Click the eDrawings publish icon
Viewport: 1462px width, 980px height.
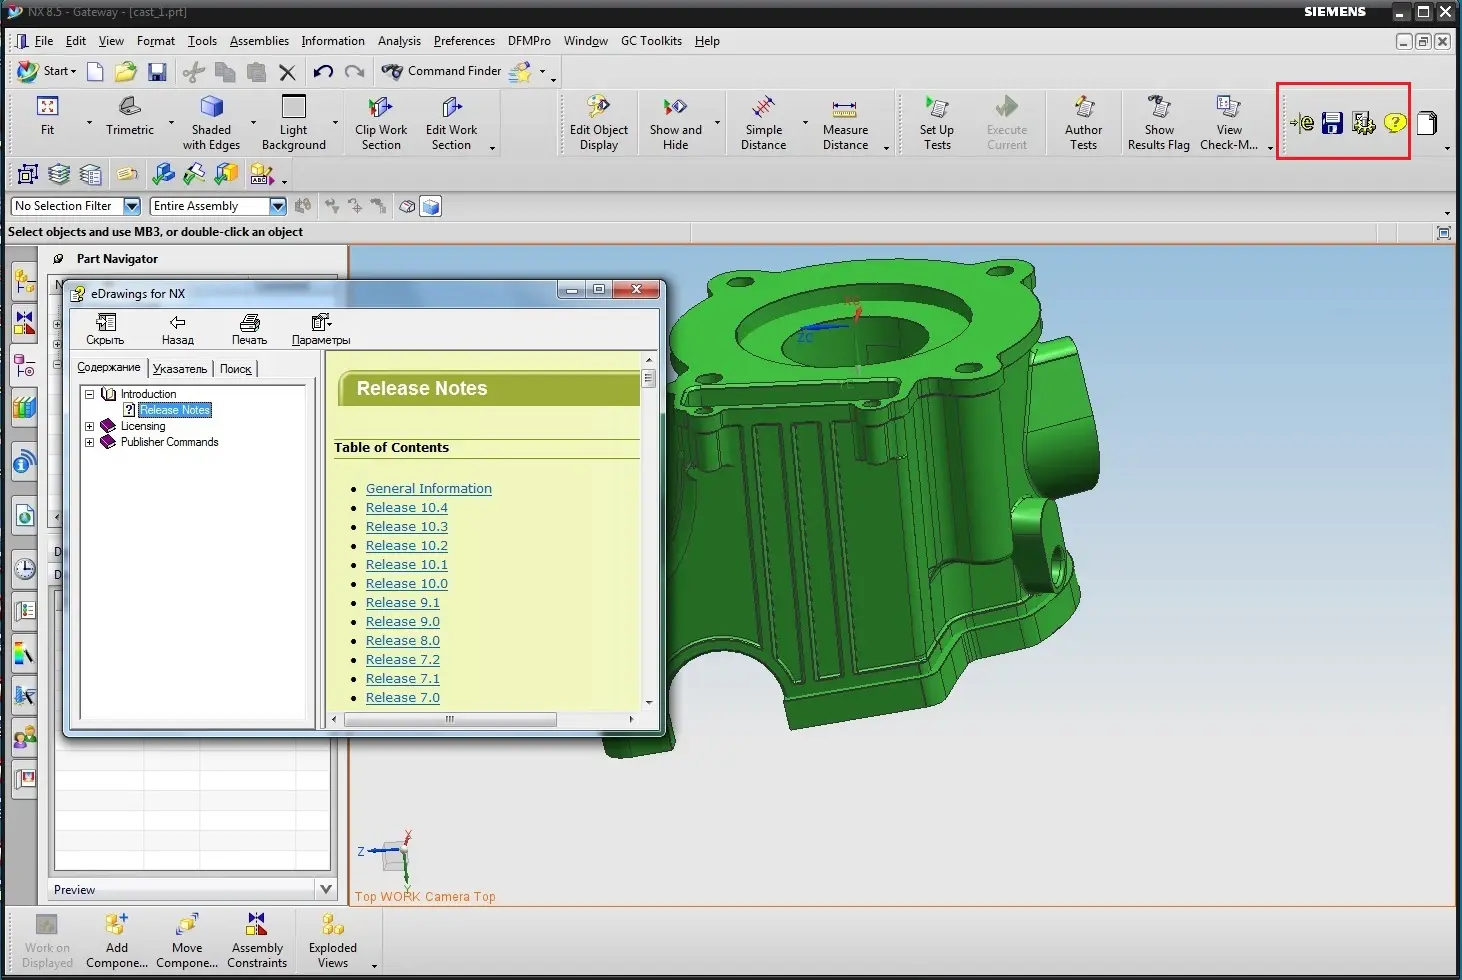tap(1302, 123)
